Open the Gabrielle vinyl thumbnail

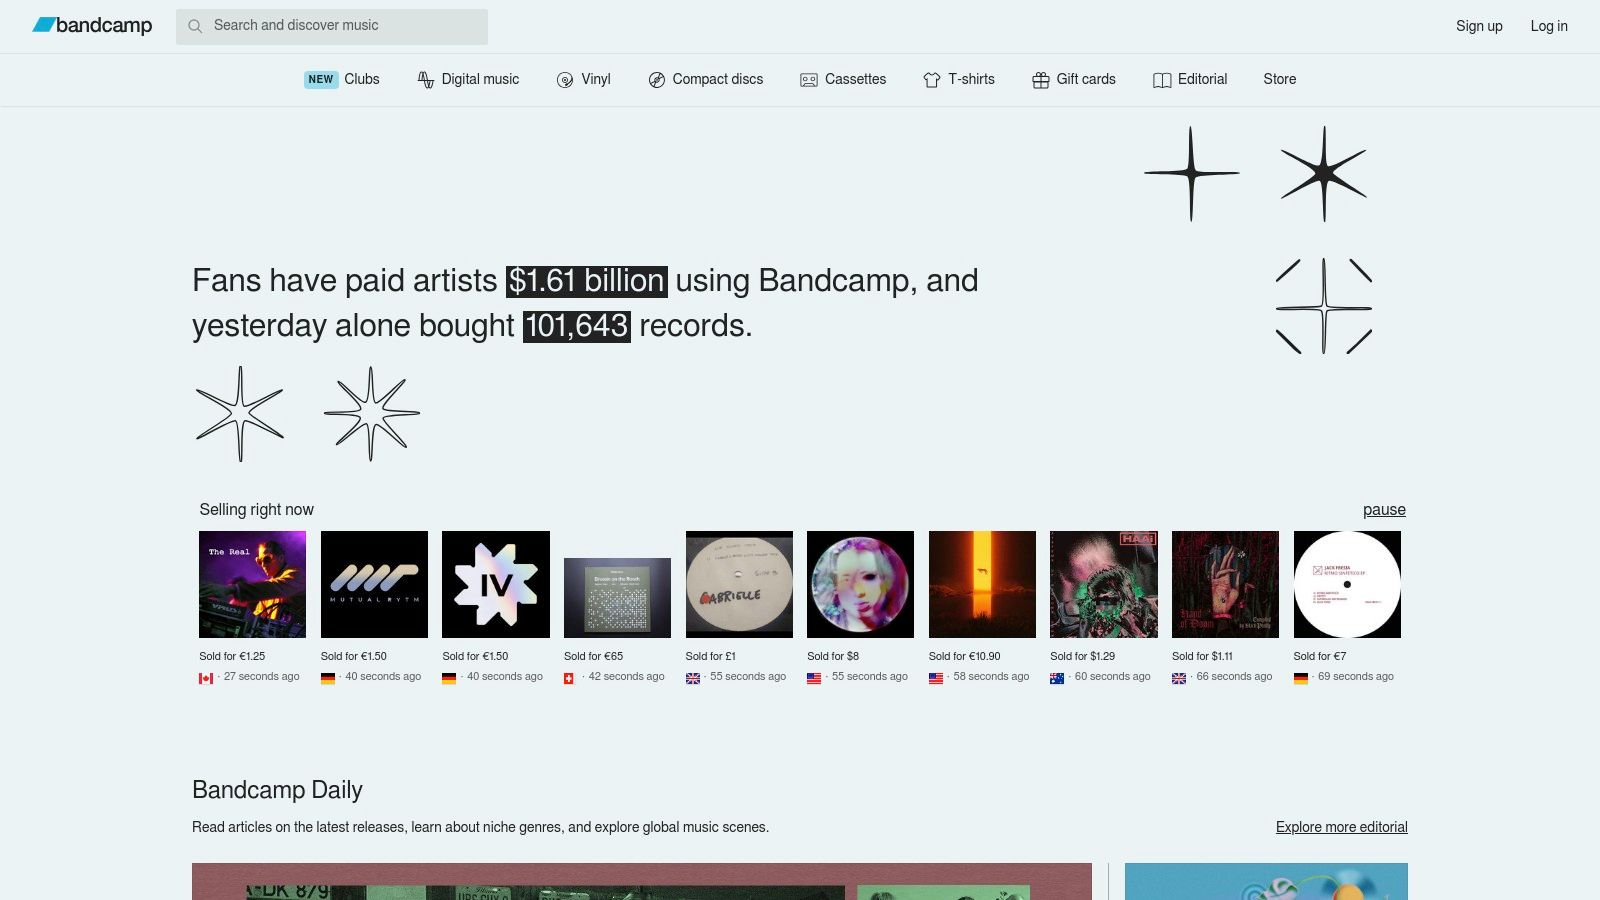tap(739, 584)
